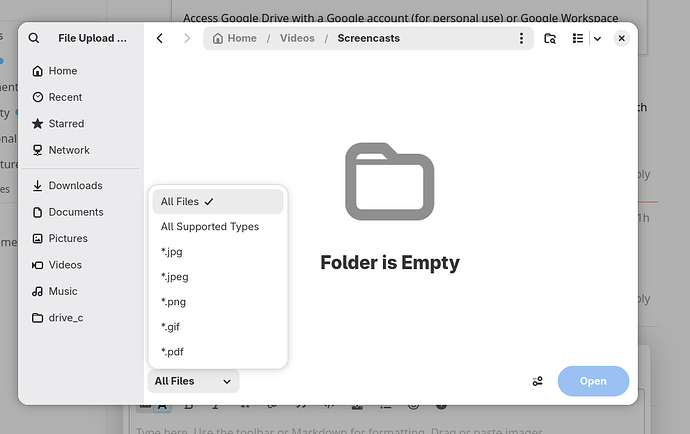This screenshot has width=690, height=434.
Task: Open dialog options toggle icon near Open
Action: [537, 381]
